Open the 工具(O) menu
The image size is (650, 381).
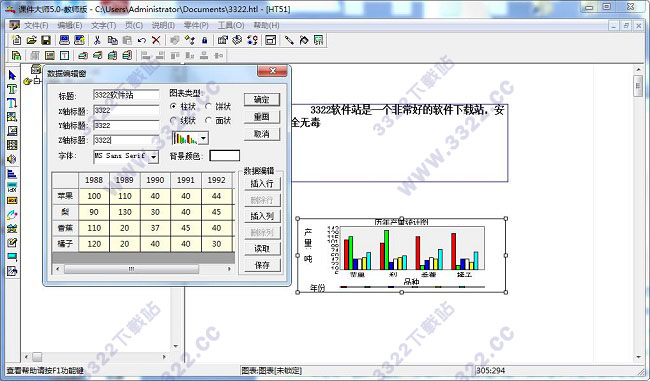(x=231, y=25)
